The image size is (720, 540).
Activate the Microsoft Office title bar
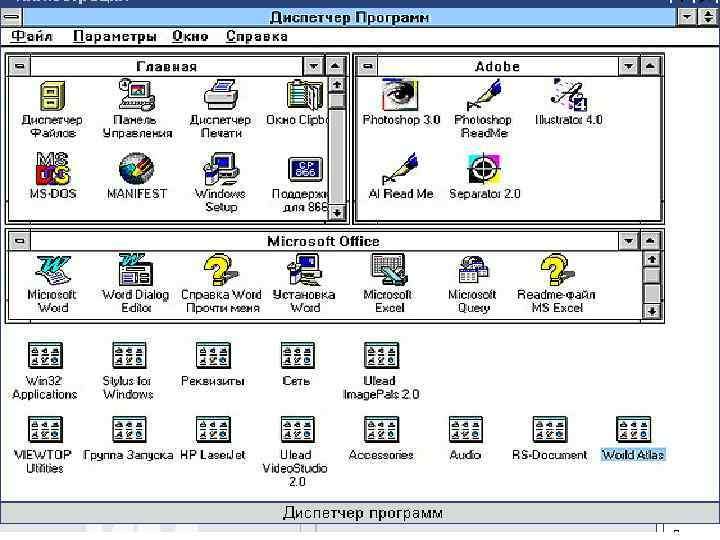point(324,241)
